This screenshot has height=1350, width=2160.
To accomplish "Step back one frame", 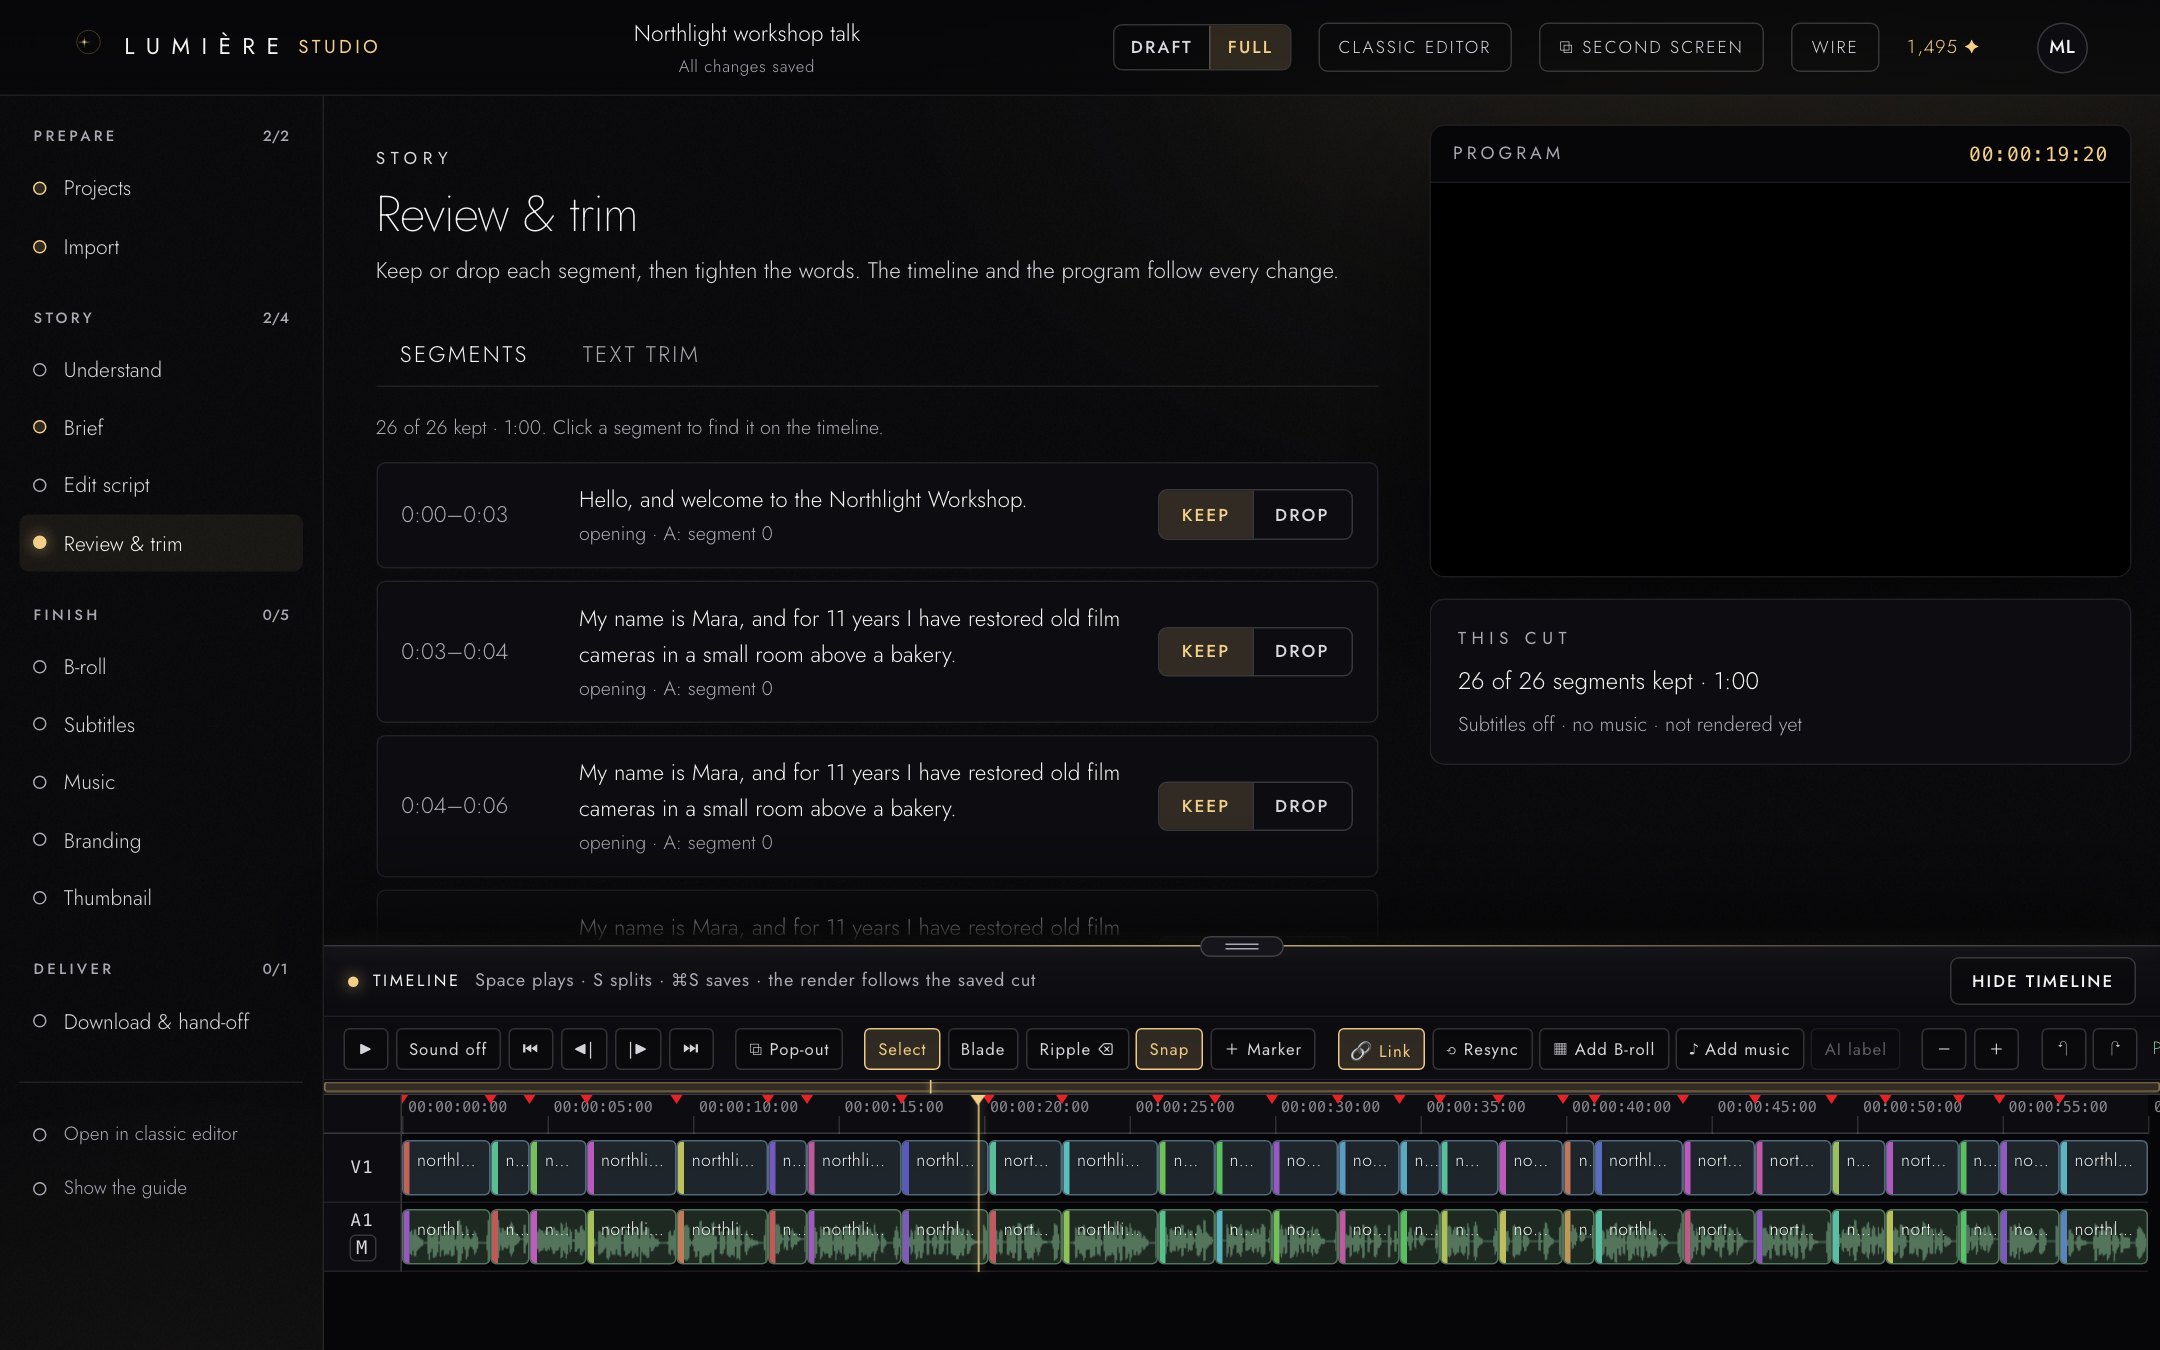I will tap(584, 1049).
